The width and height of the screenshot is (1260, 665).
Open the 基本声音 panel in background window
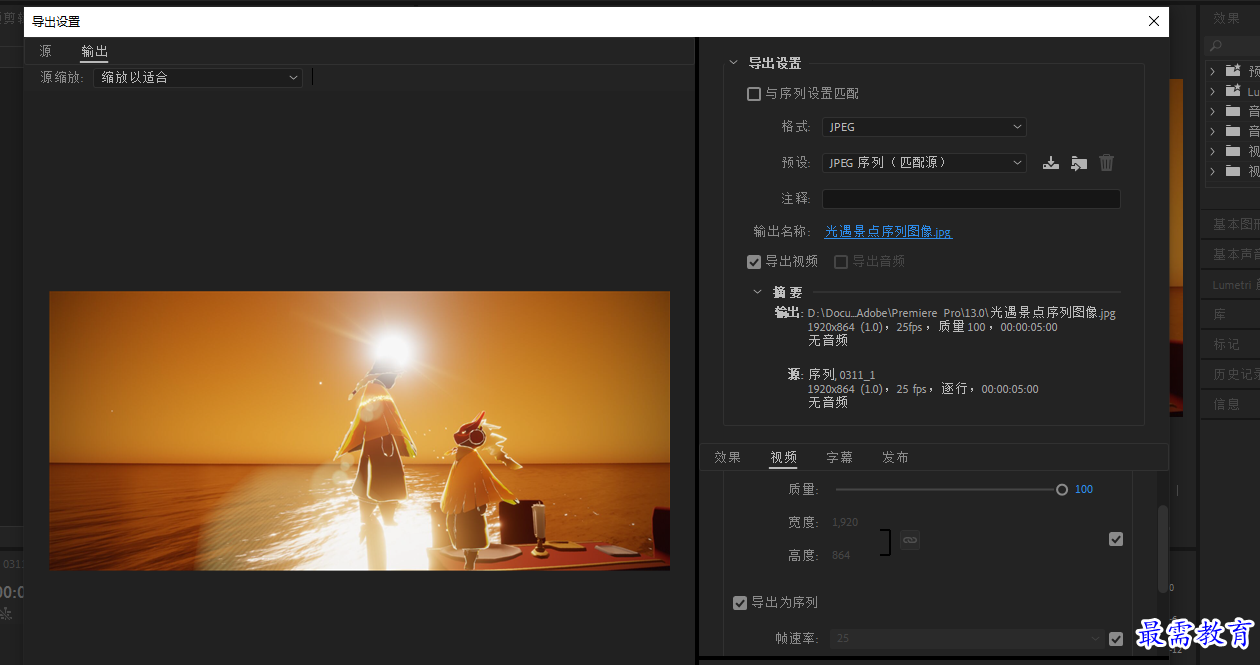(x=1235, y=253)
